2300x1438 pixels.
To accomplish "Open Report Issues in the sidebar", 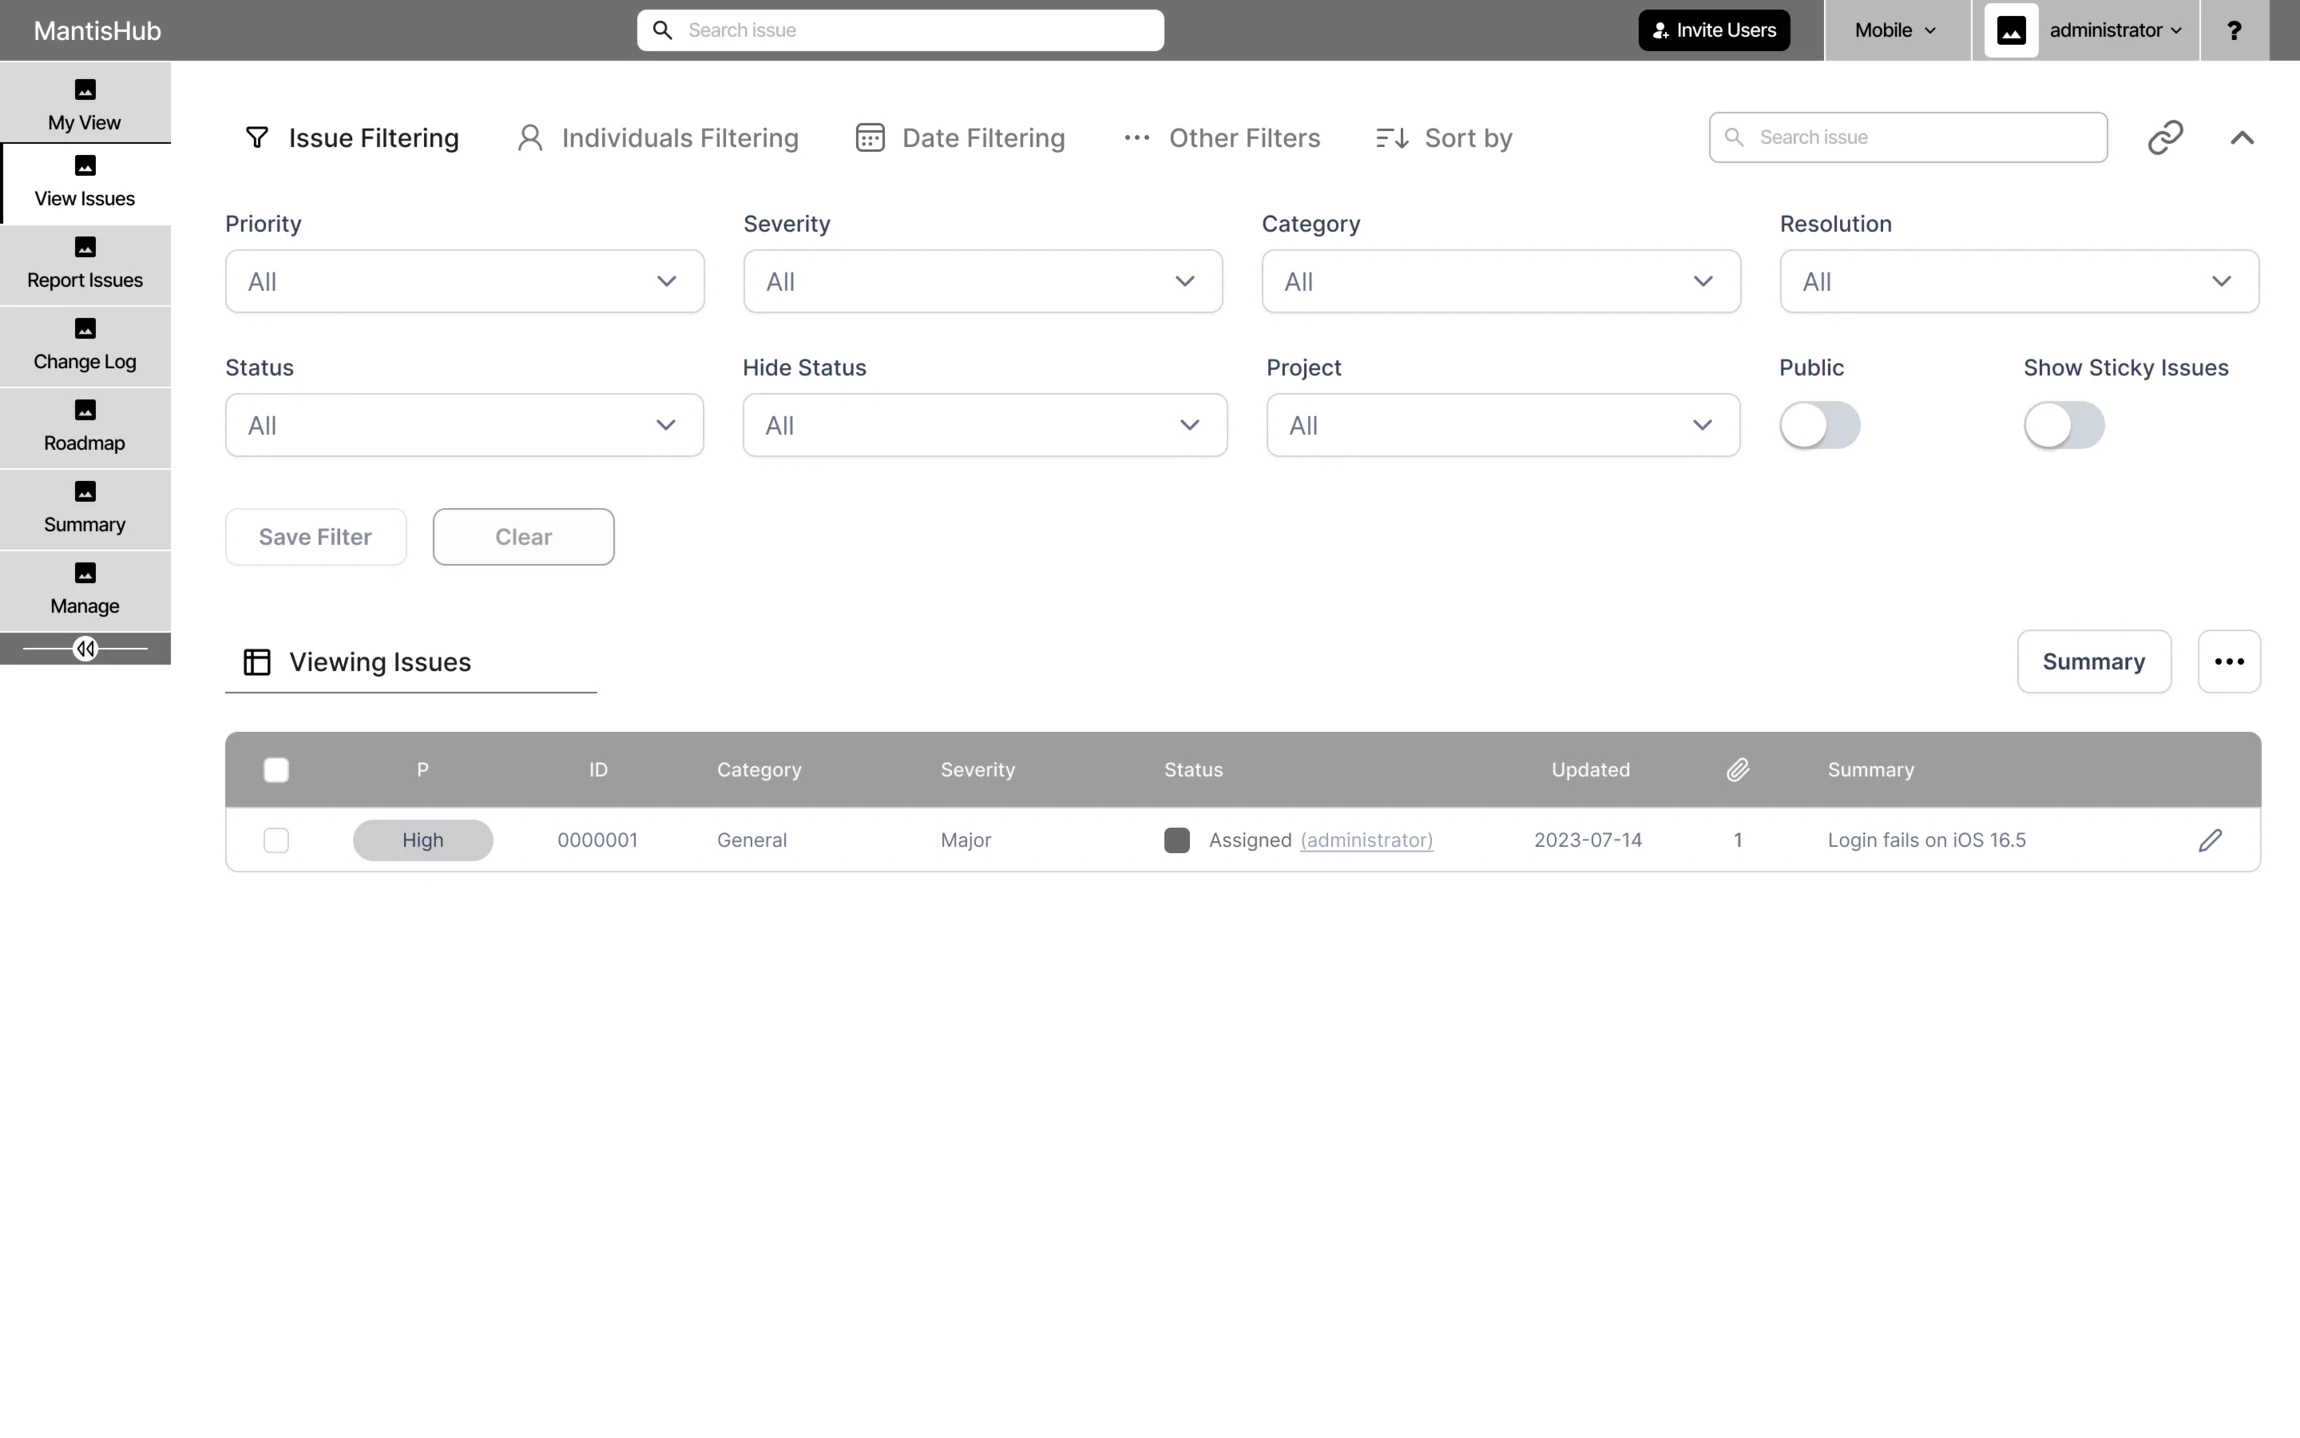I will pyautogui.click(x=85, y=265).
